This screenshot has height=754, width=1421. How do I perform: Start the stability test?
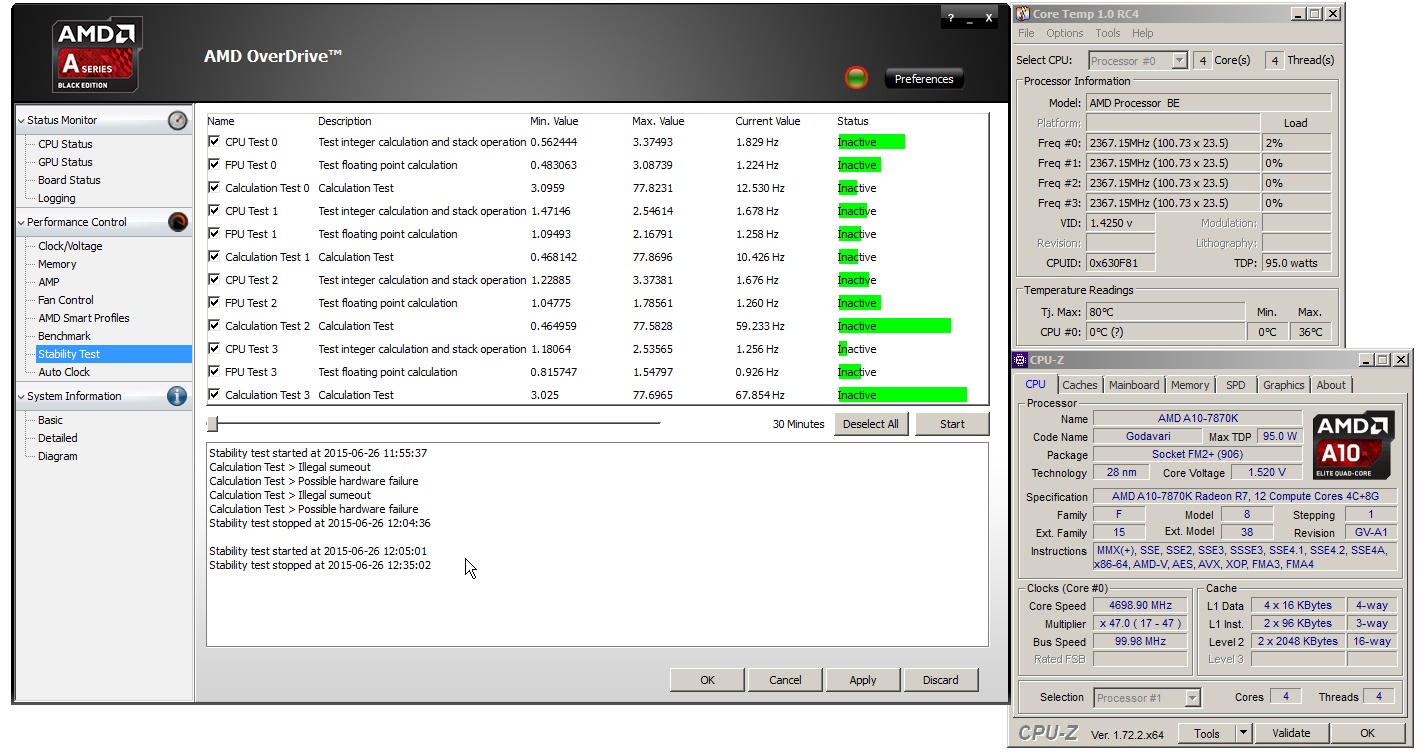[952, 424]
